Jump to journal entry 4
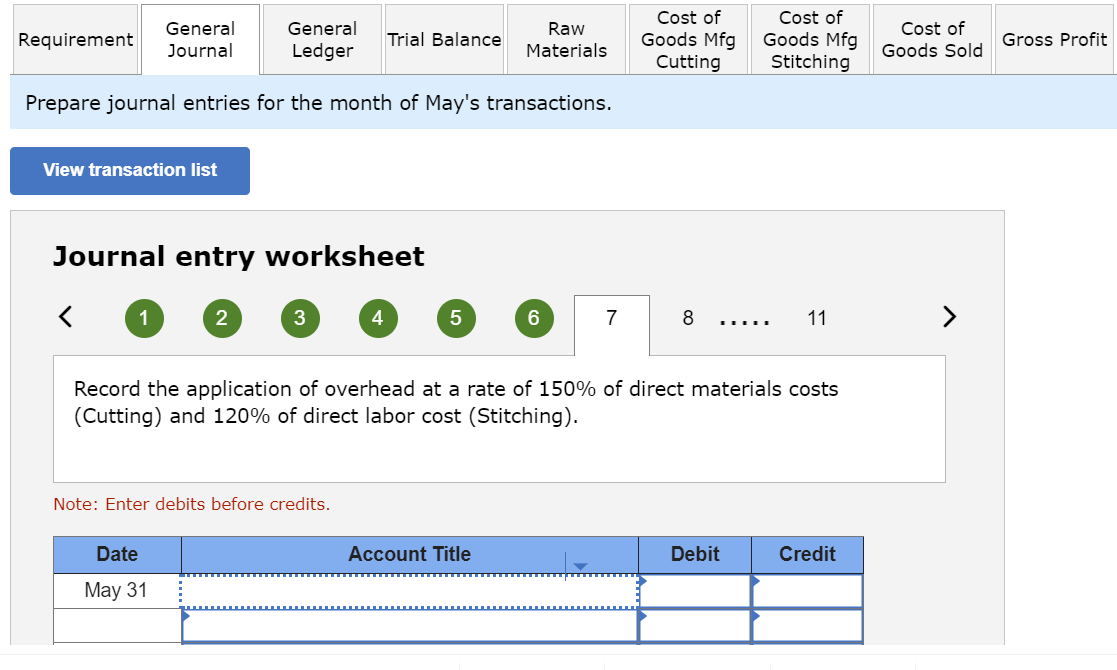 378,317
